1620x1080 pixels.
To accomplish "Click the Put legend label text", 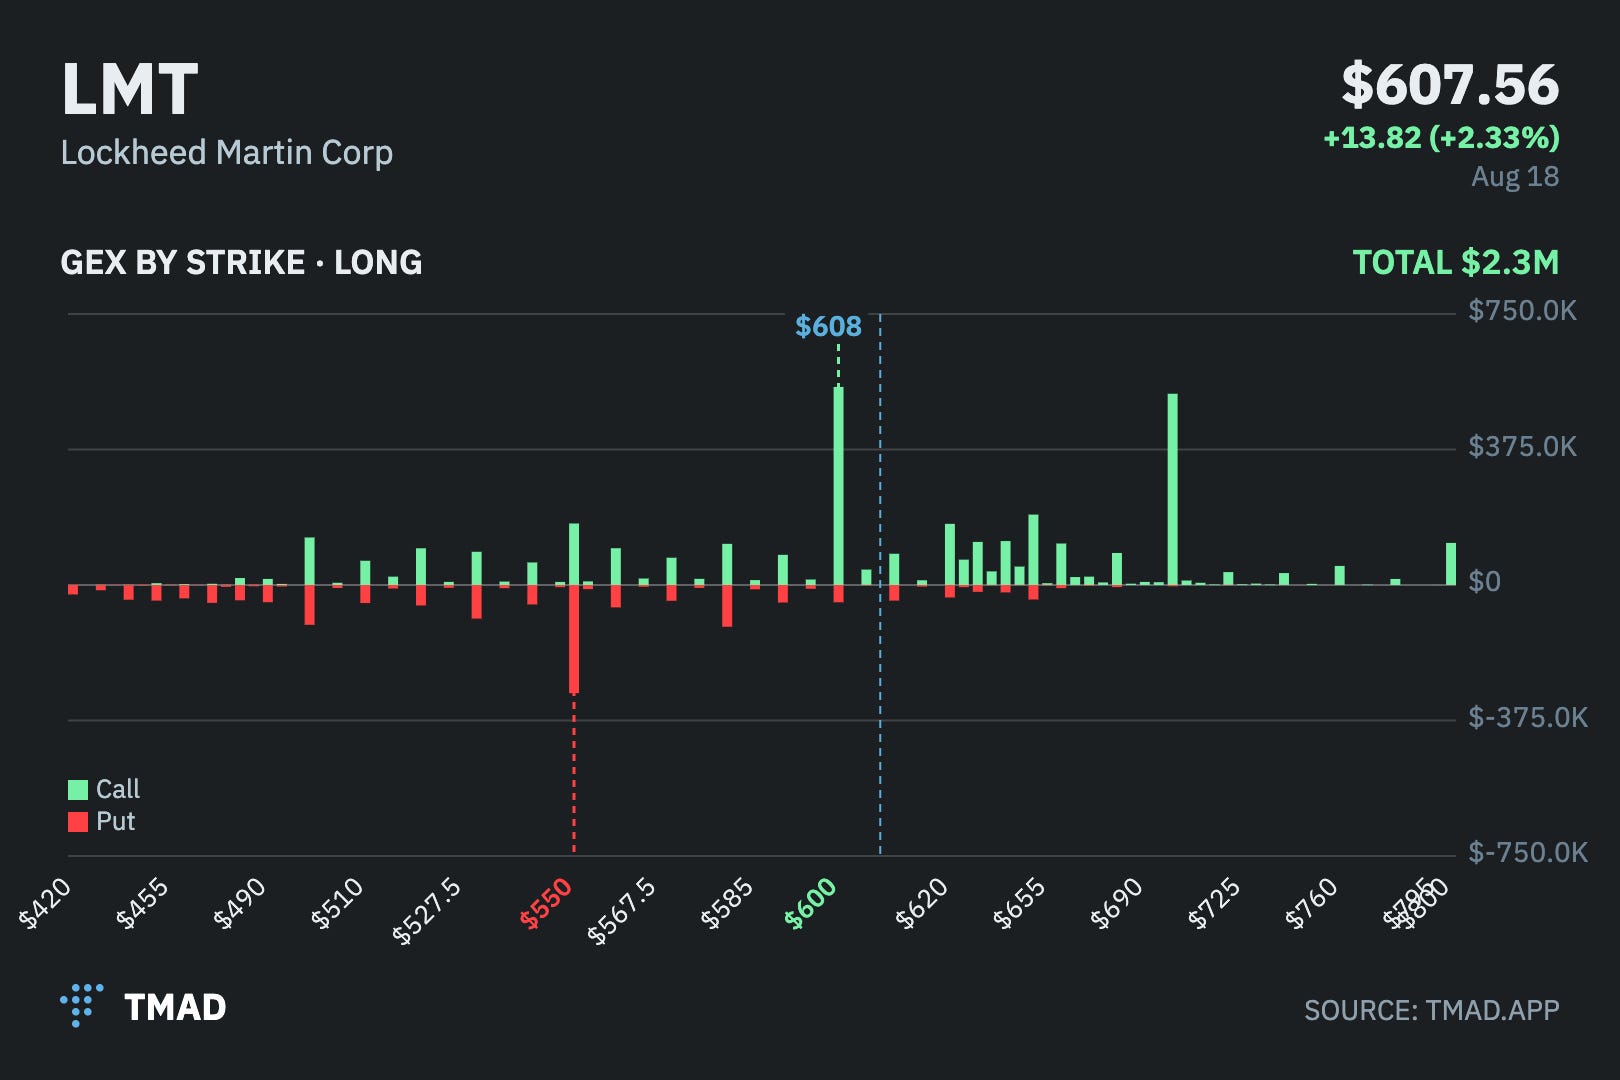I will pos(115,822).
